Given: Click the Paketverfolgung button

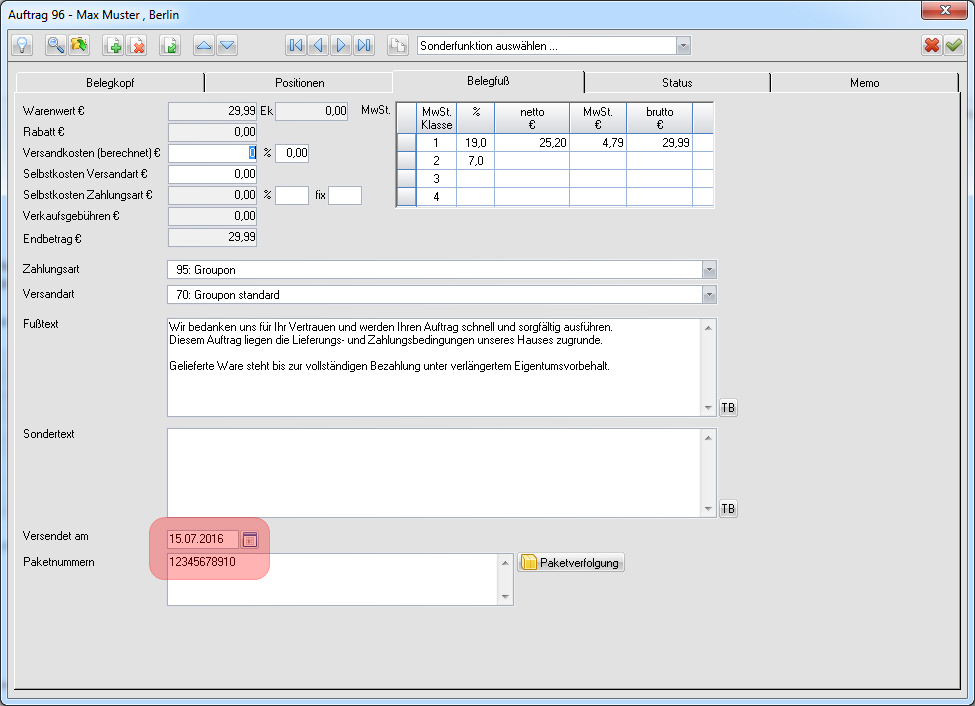Looking at the screenshot, I should pos(571,562).
